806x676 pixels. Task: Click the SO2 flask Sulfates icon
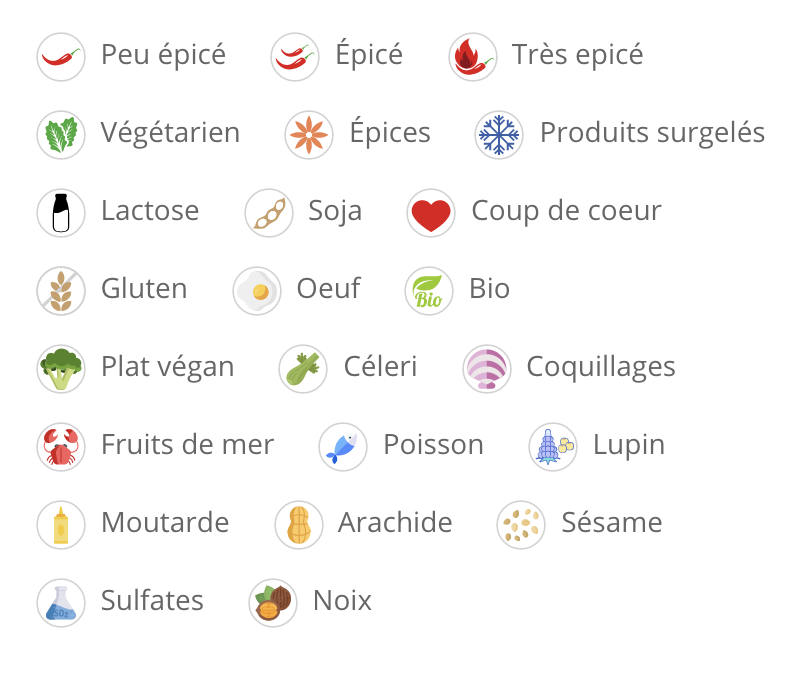tap(61, 602)
